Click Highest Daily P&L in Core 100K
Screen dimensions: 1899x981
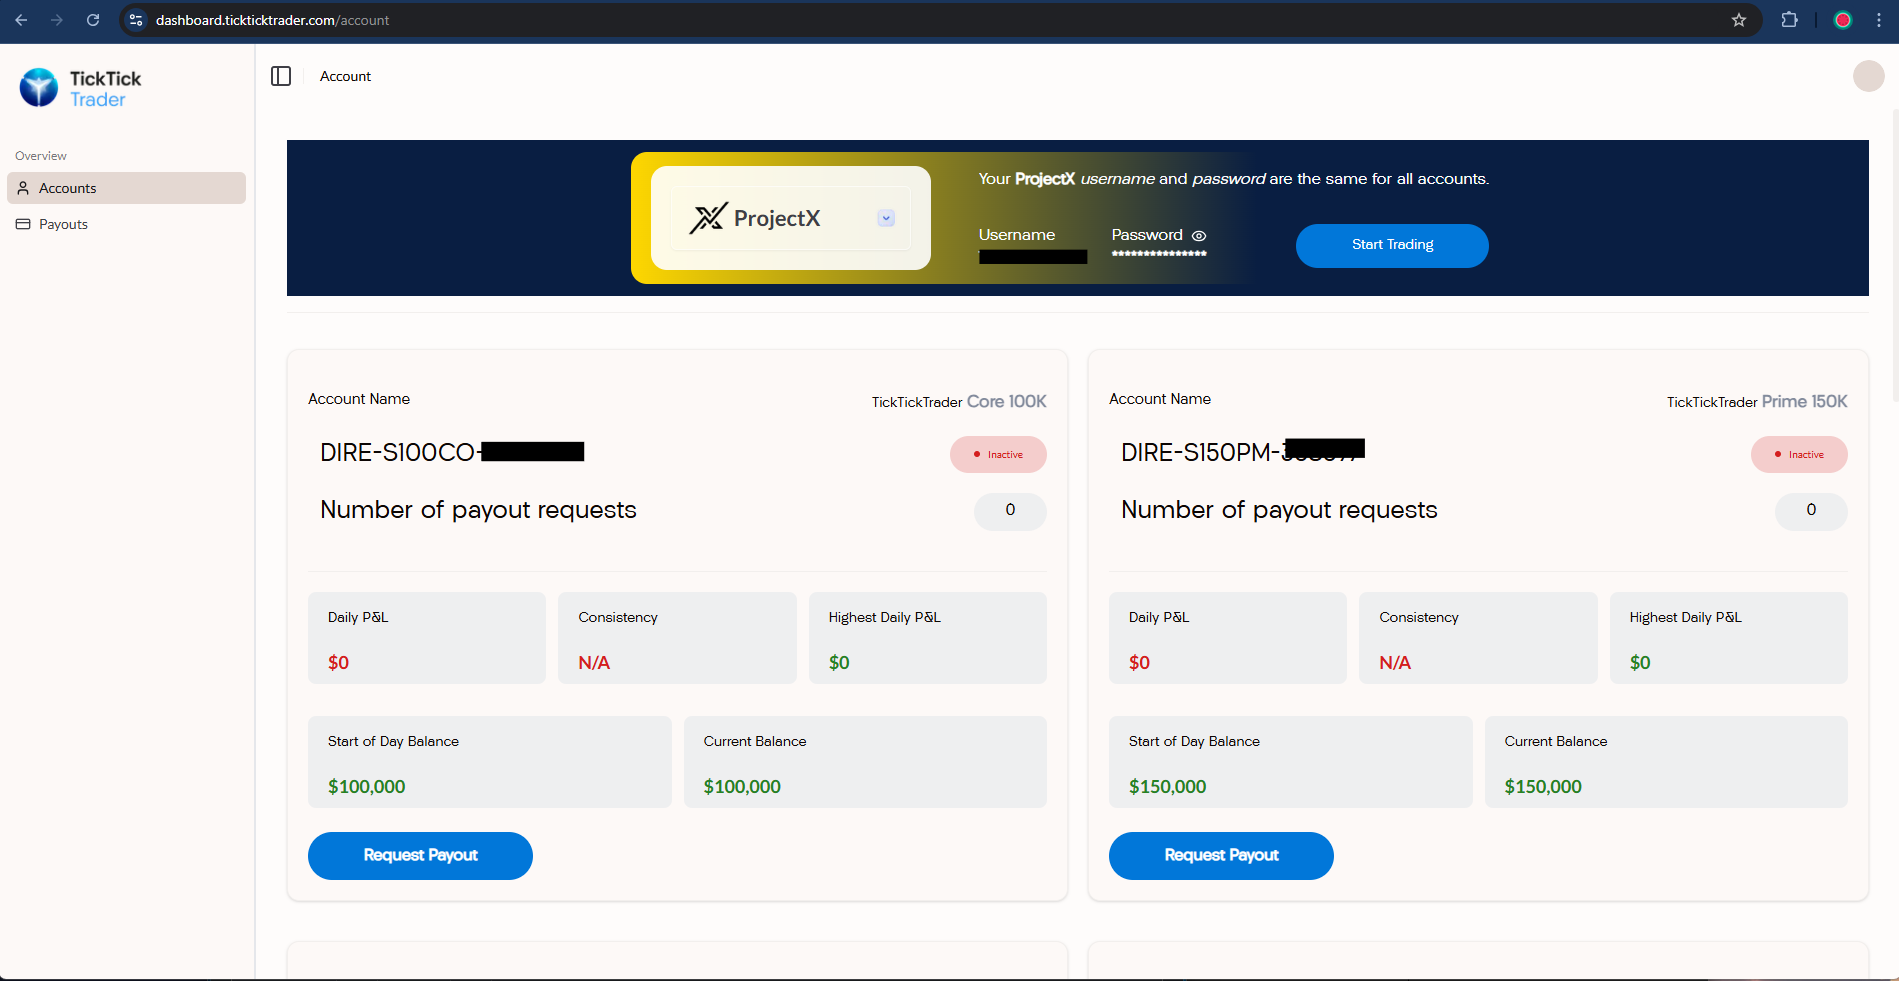(x=928, y=638)
